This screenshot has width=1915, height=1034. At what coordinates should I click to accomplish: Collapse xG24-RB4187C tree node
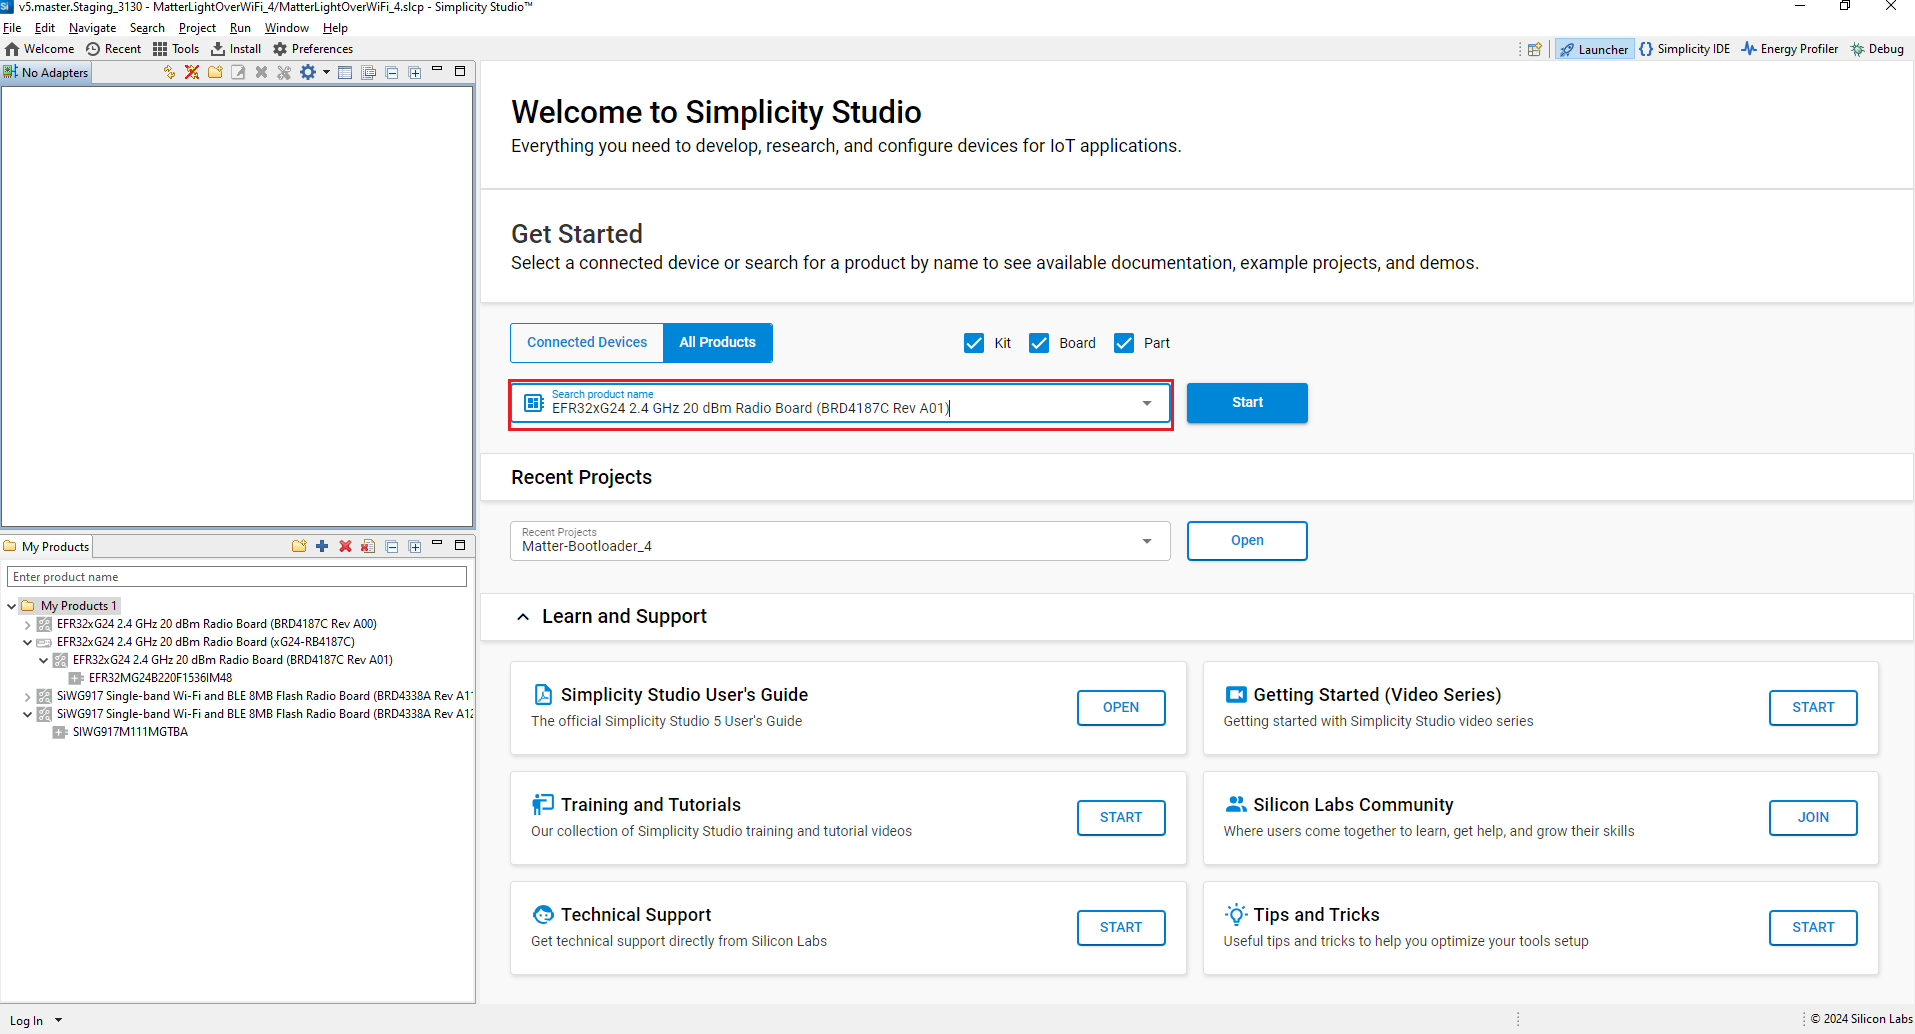tap(27, 642)
